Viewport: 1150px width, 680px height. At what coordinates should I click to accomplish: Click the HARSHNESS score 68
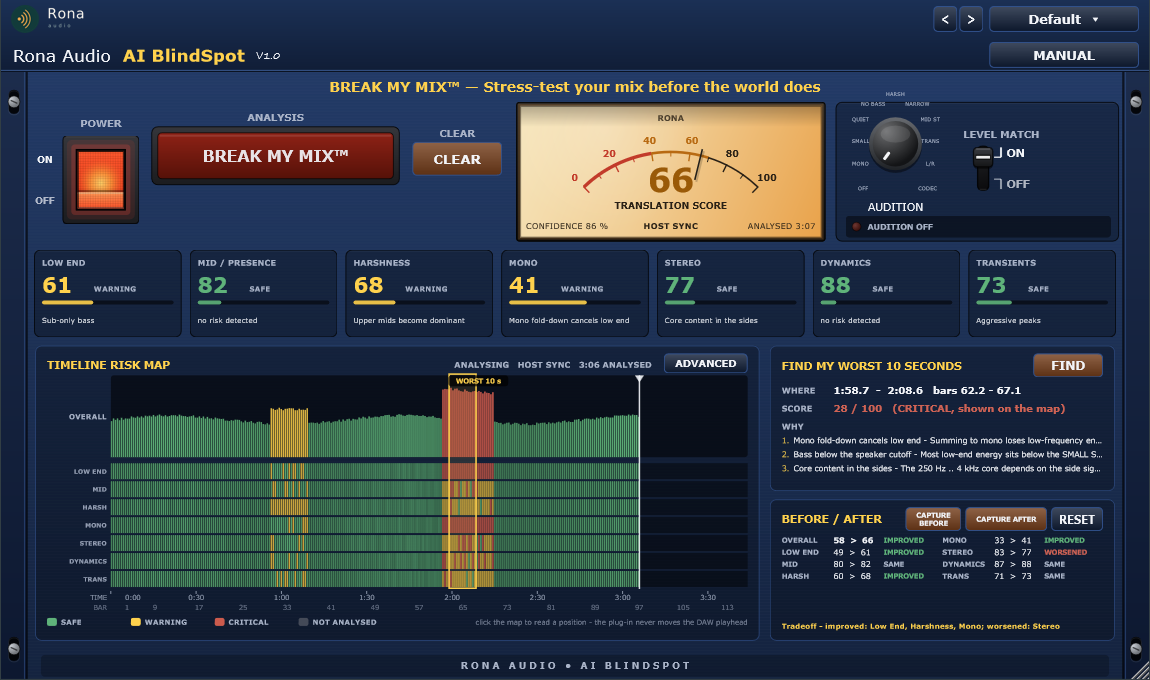368,285
